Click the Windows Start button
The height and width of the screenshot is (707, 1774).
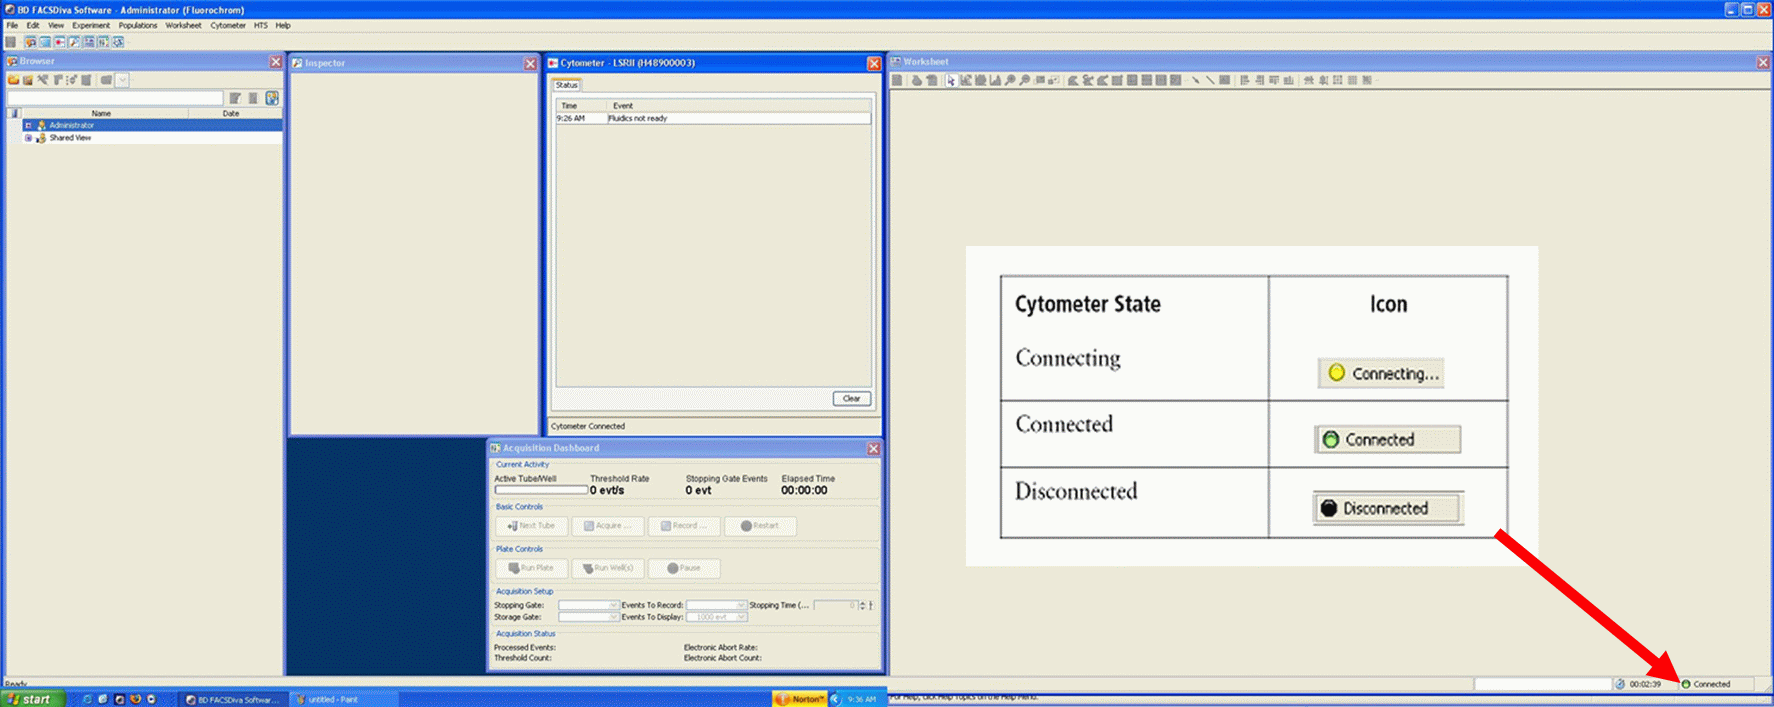[33, 699]
